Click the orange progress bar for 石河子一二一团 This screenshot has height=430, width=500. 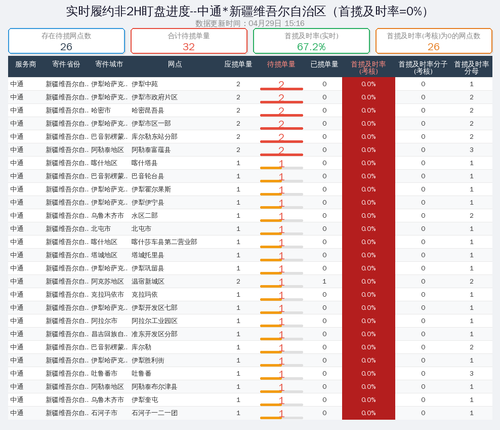pos(281,418)
